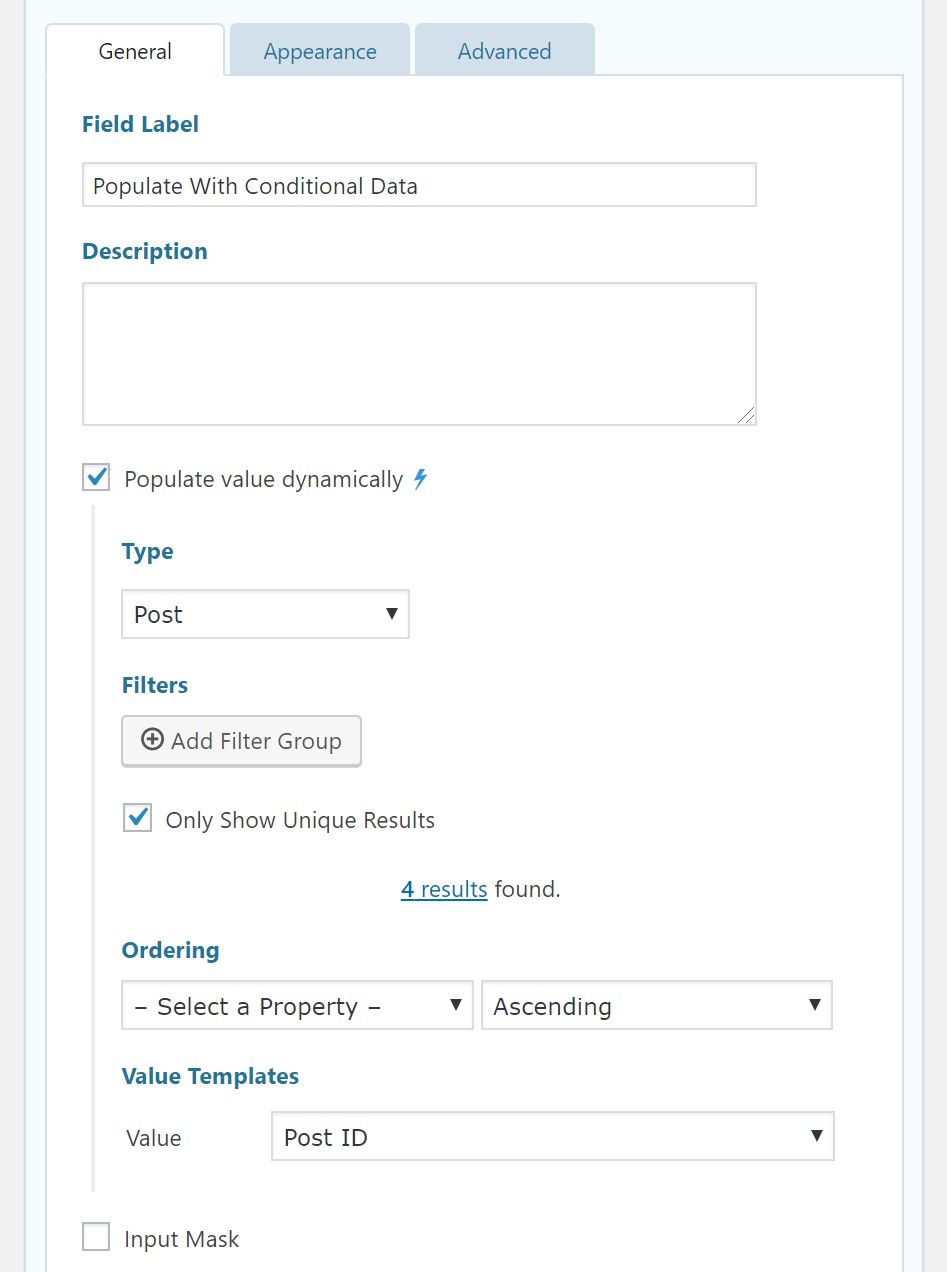Viewport: 947px width, 1272px height.
Task: Expand the Select a Property ordering dropdown
Action: (297, 1006)
